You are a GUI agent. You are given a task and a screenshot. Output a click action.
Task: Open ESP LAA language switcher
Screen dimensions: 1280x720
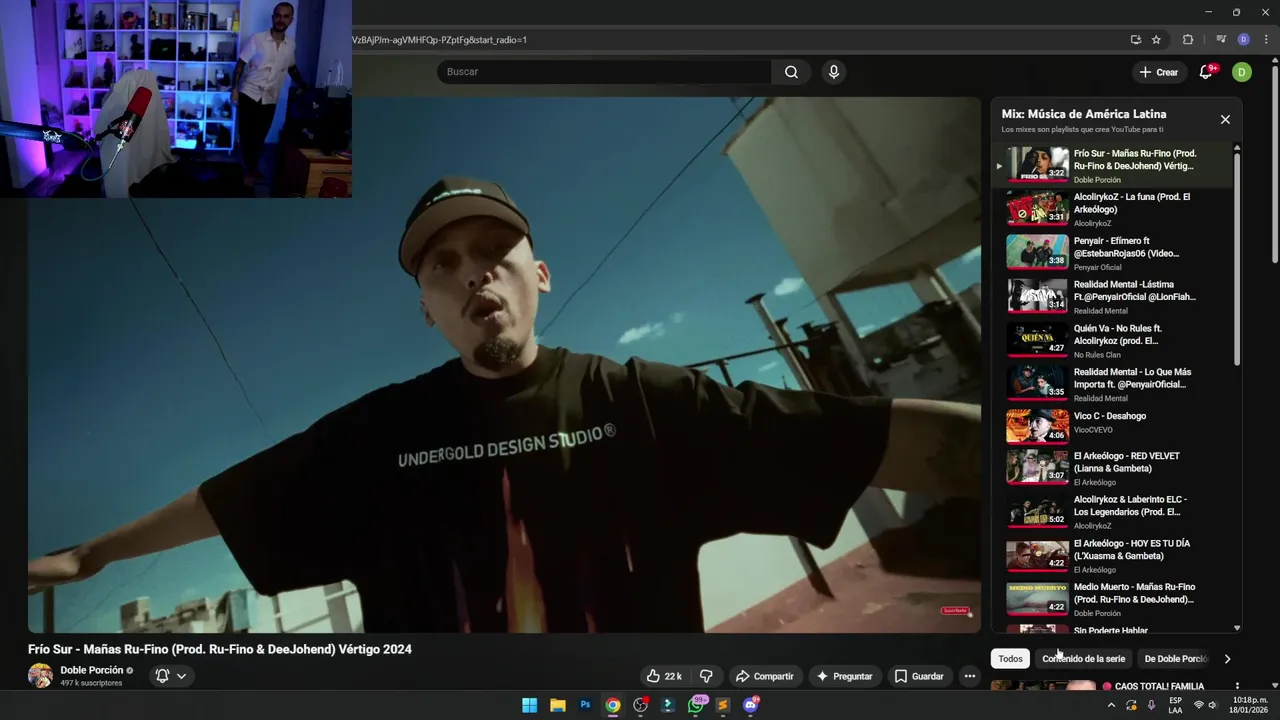[x=1175, y=705]
